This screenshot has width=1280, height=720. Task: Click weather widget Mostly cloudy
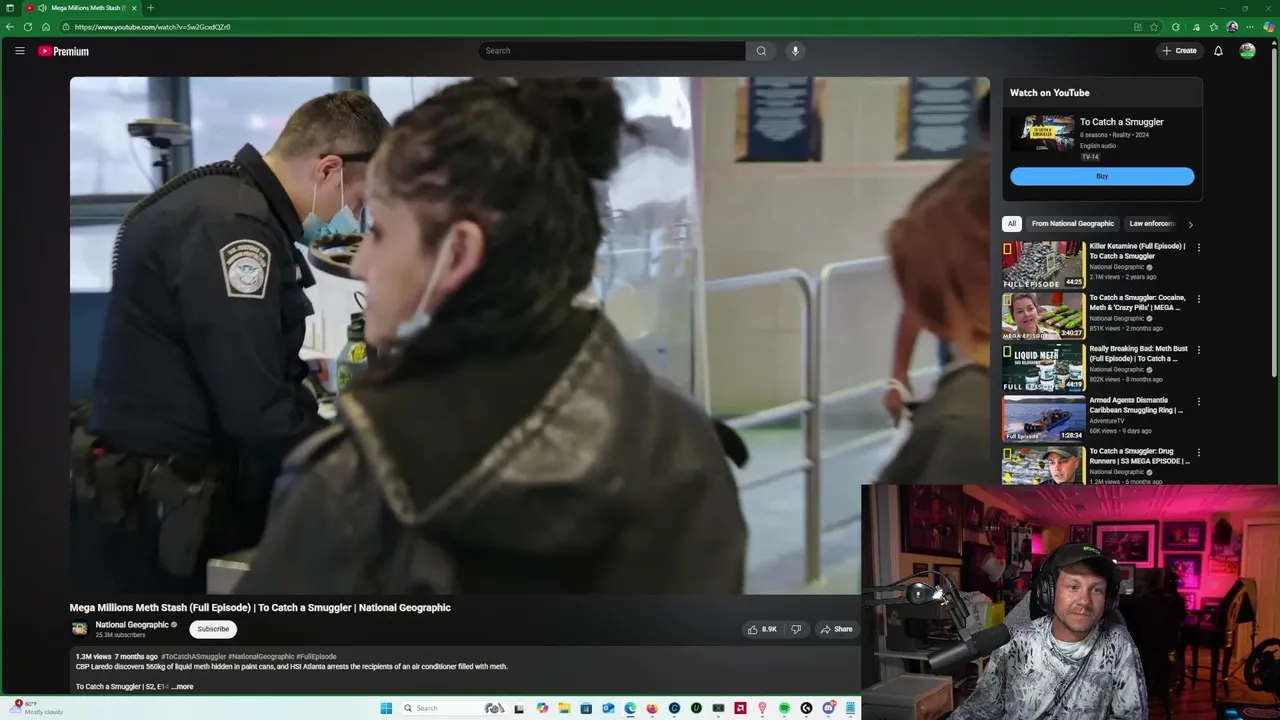(x=38, y=707)
